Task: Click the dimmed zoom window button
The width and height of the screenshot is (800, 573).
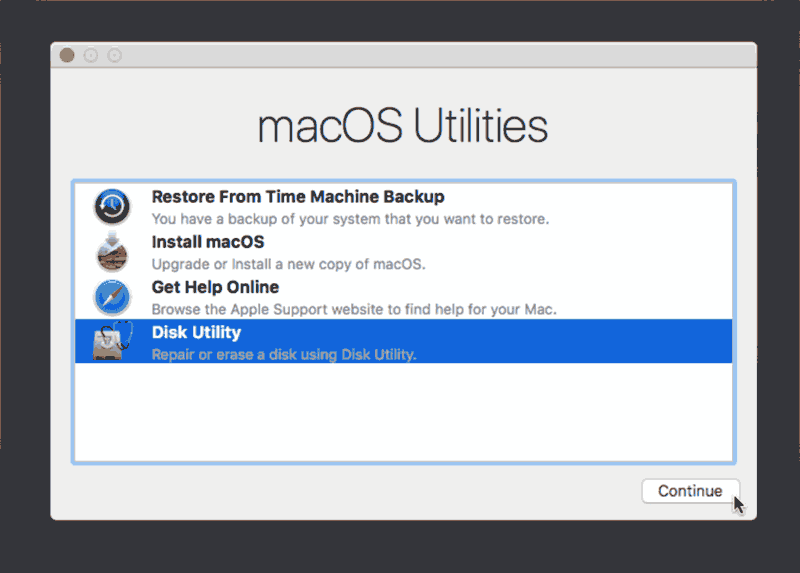Action: pos(114,55)
